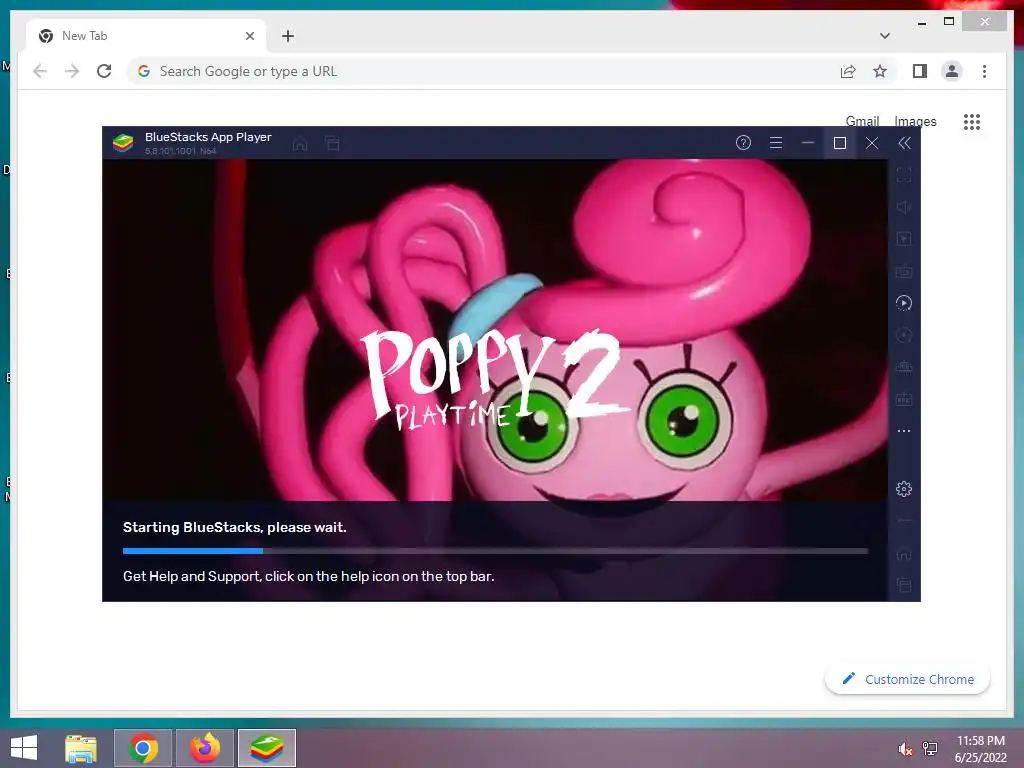Open BlueStacks help and support icon

[743, 142]
